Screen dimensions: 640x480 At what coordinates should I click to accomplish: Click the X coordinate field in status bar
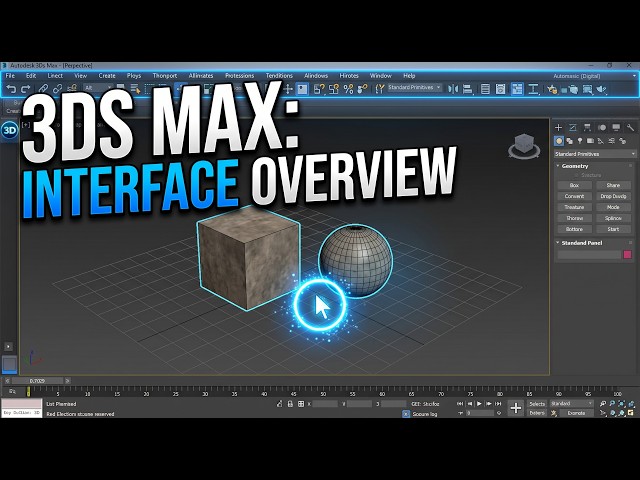tap(325, 404)
